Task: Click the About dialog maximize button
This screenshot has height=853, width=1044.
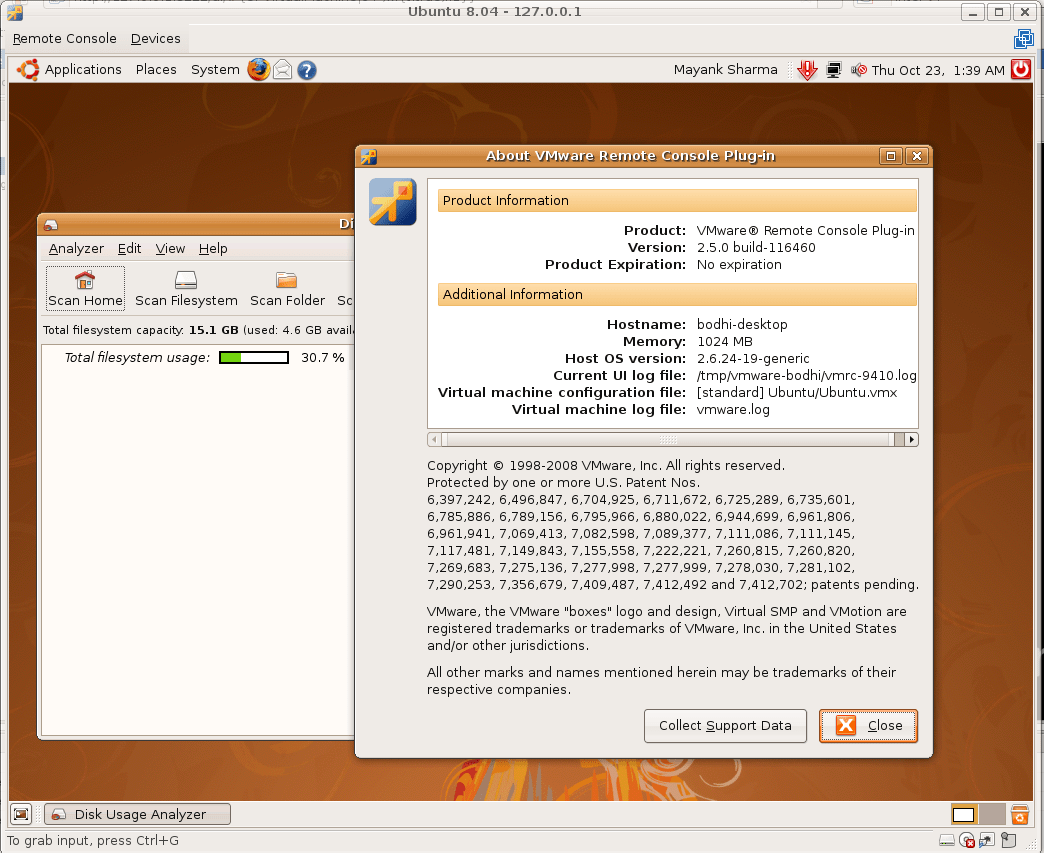Action: [890, 156]
